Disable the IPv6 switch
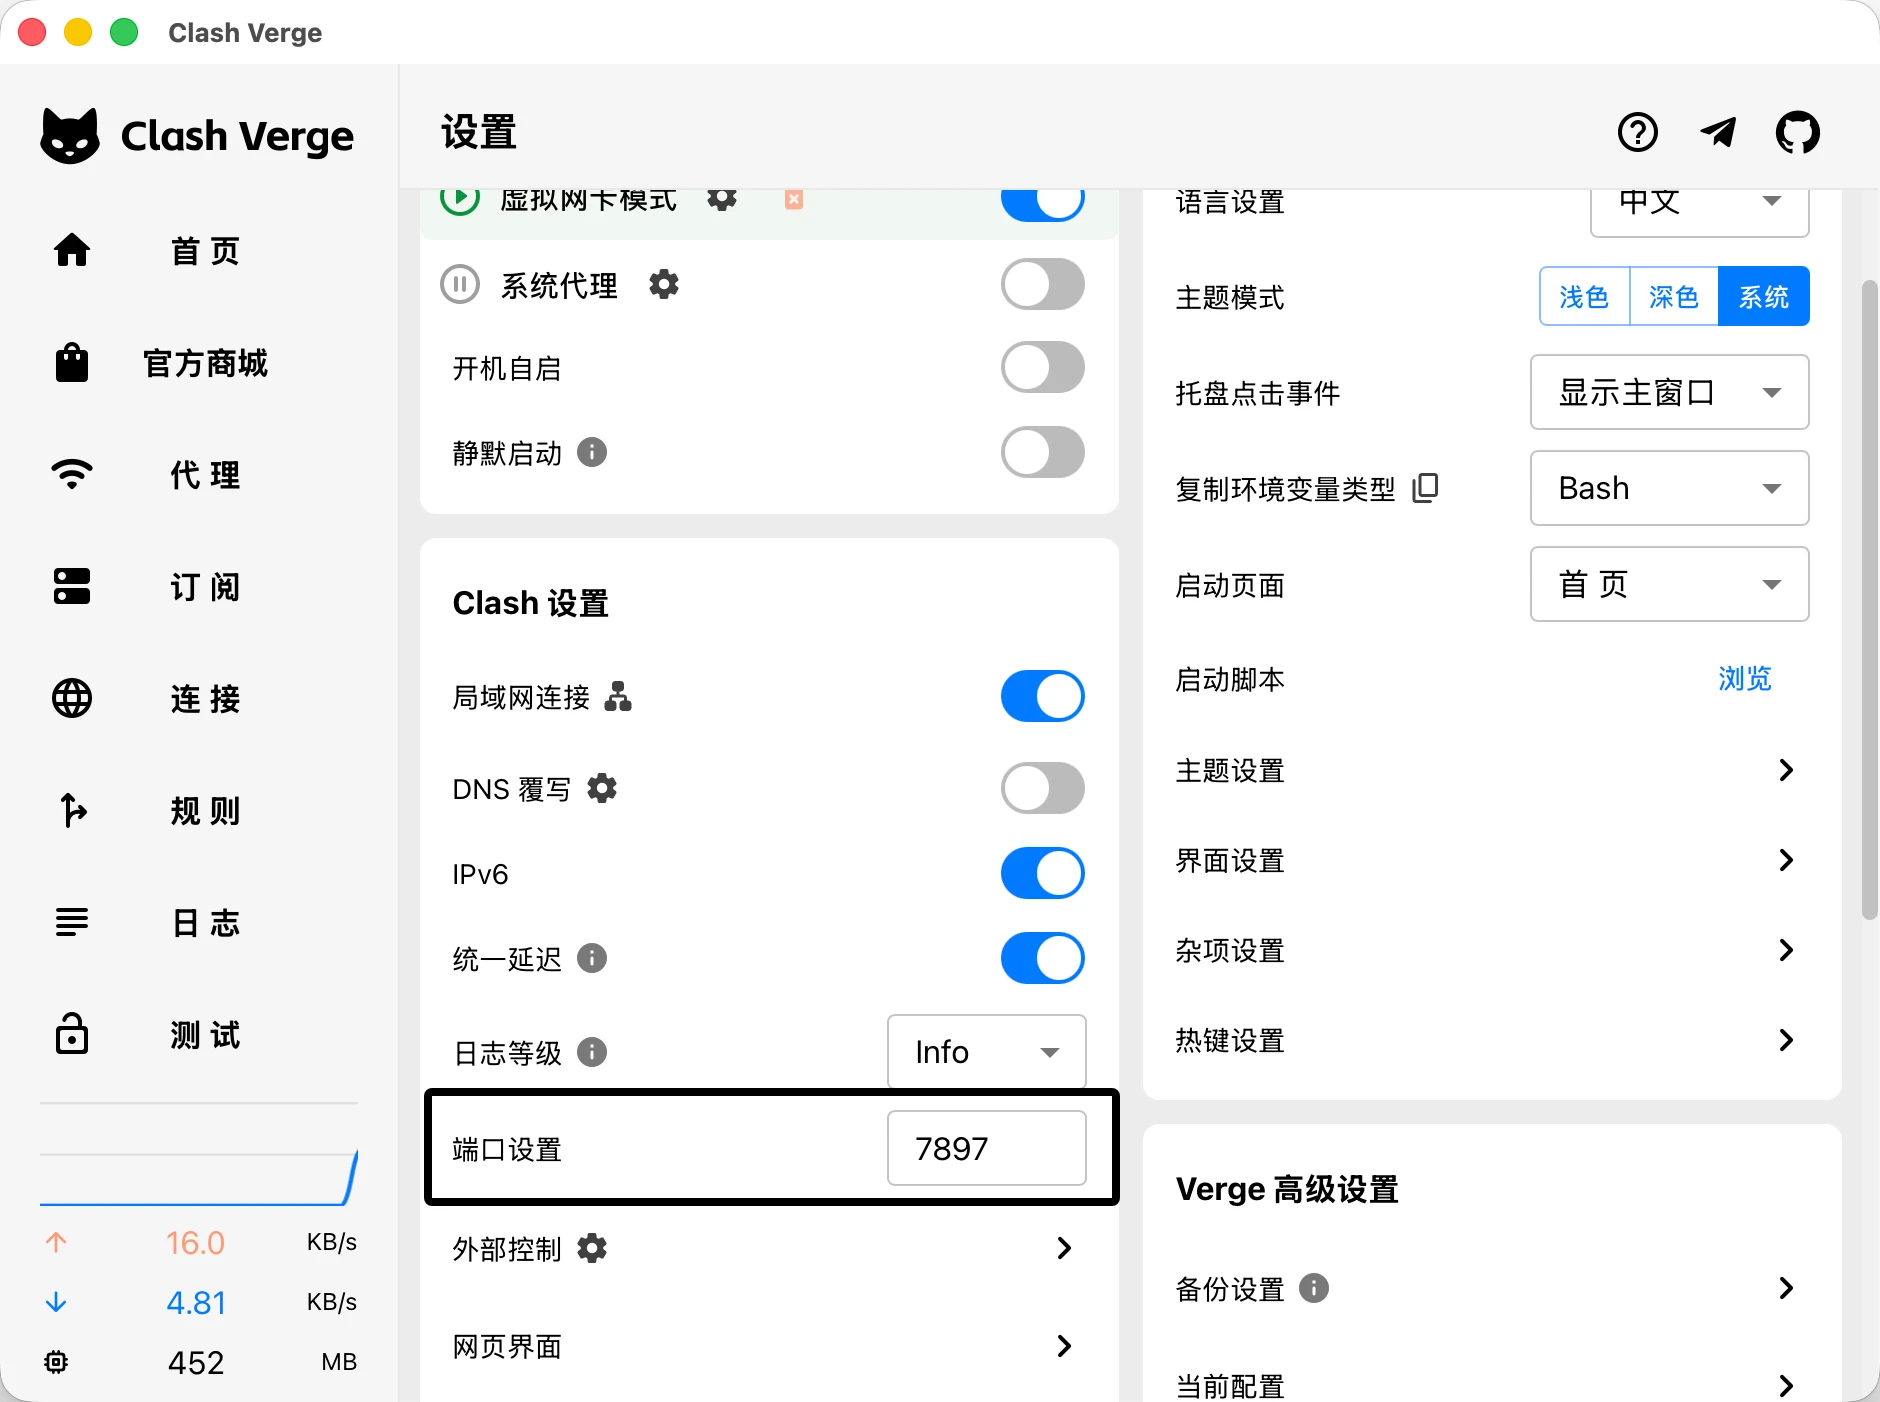The width and height of the screenshot is (1880, 1402). point(1043,873)
